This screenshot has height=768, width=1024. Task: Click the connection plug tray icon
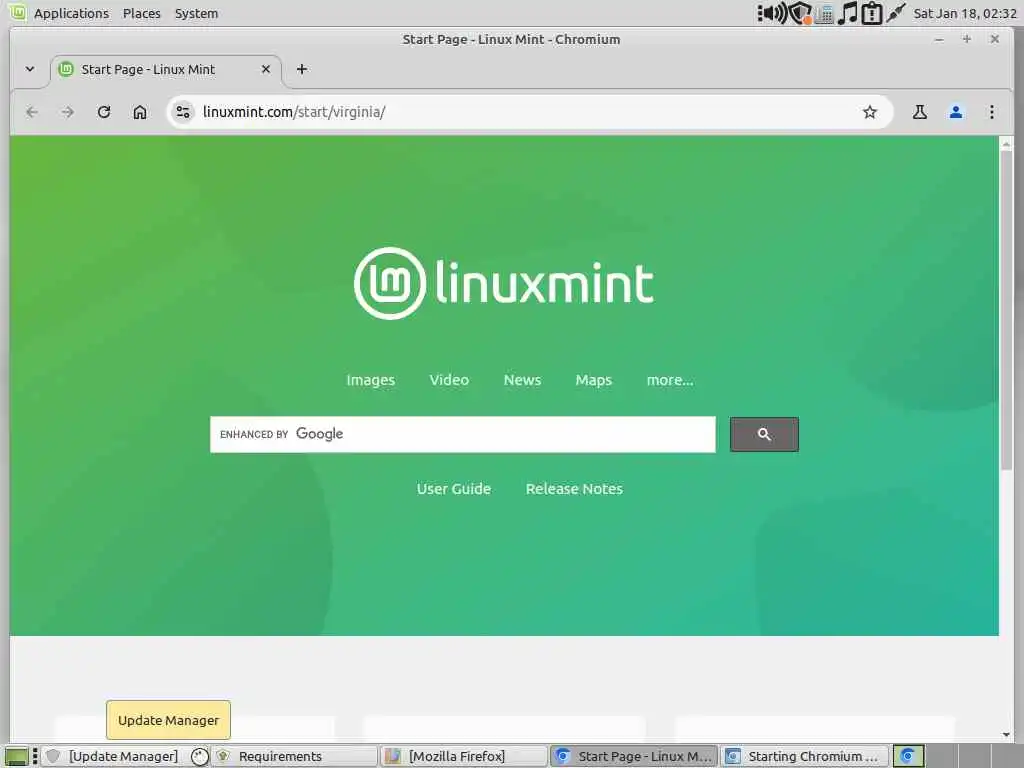pos(896,12)
